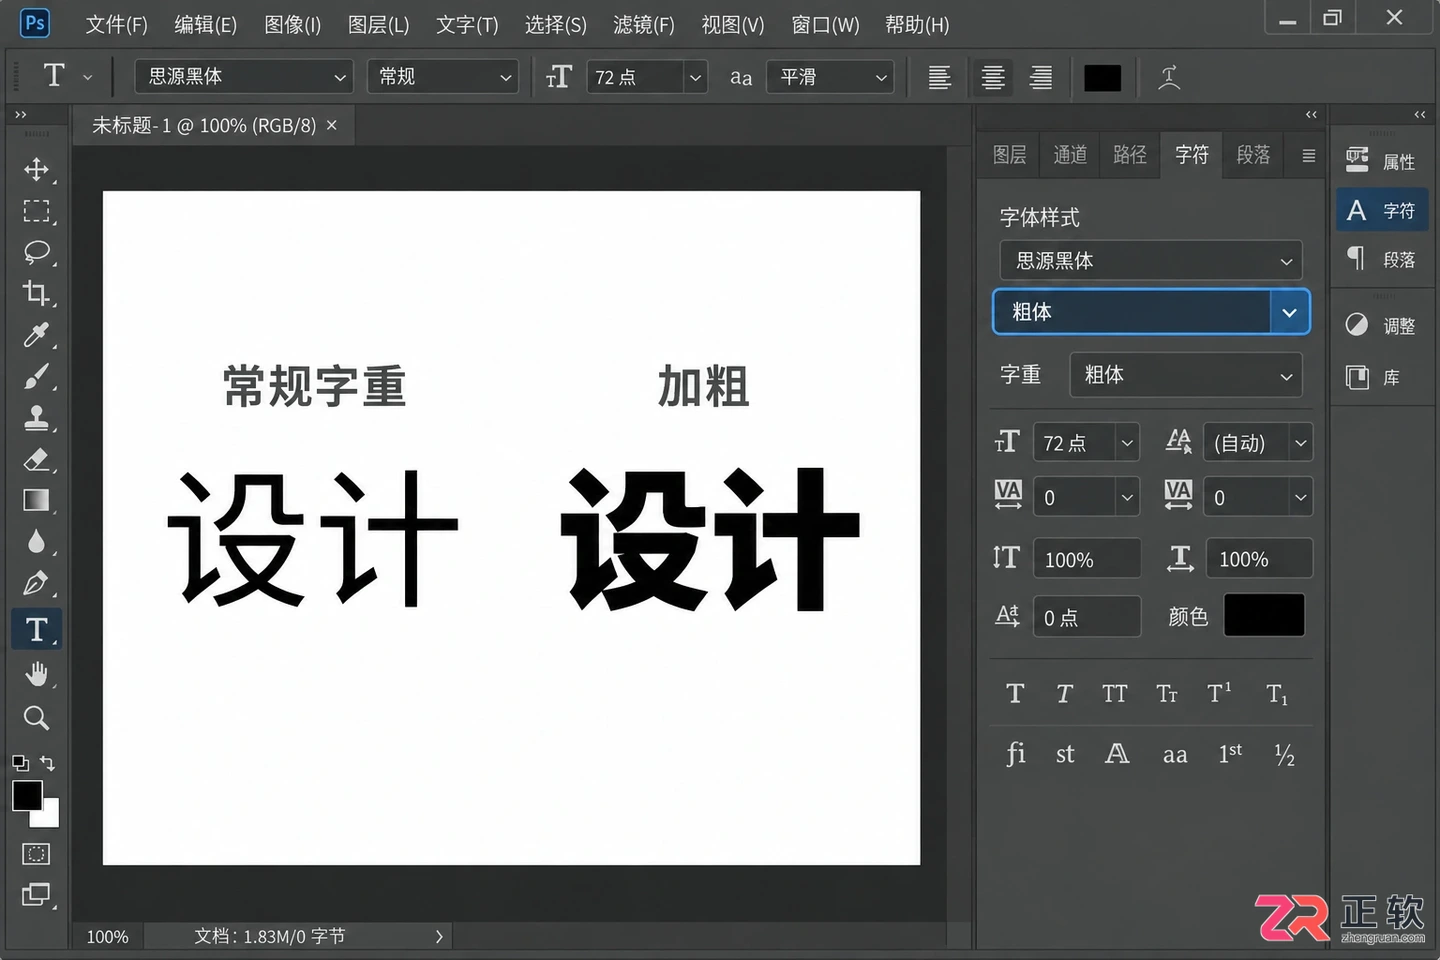Select the Rectangular Marquee tool
The width and height of the screenshot is (1440, 960).
point(37,211)
